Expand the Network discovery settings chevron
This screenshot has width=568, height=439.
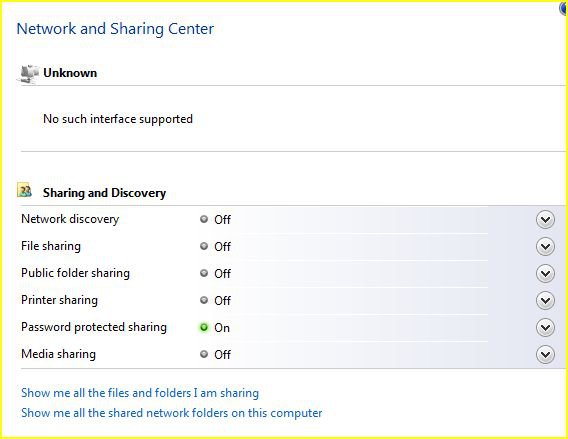(x=545, y=220)
